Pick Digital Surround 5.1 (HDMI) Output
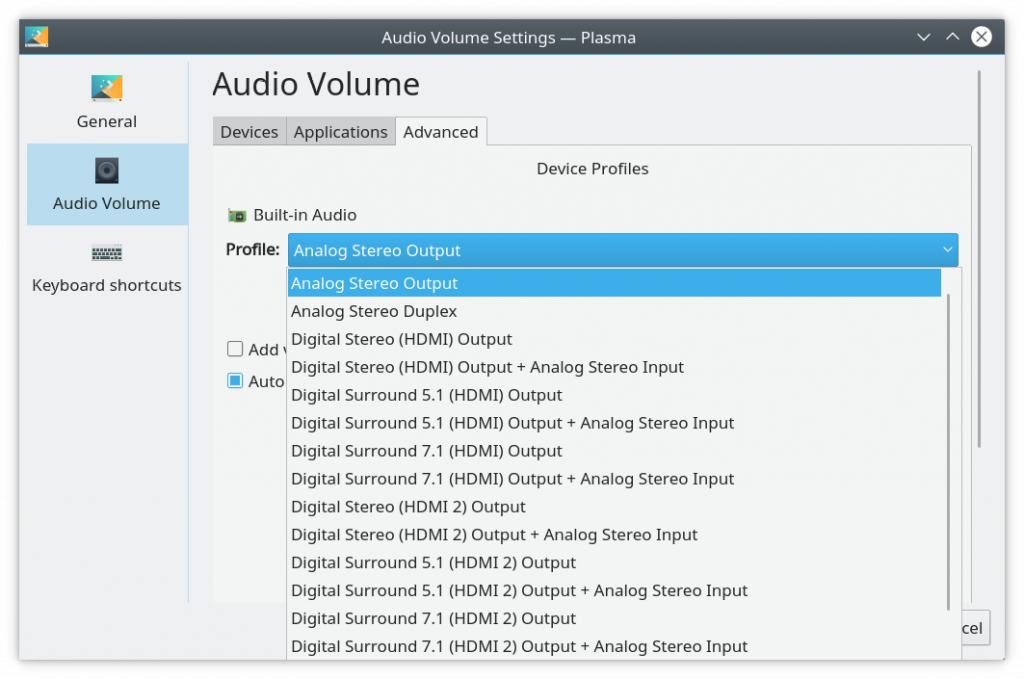This screenshot has width=1024, height=679. pos(426,395)
